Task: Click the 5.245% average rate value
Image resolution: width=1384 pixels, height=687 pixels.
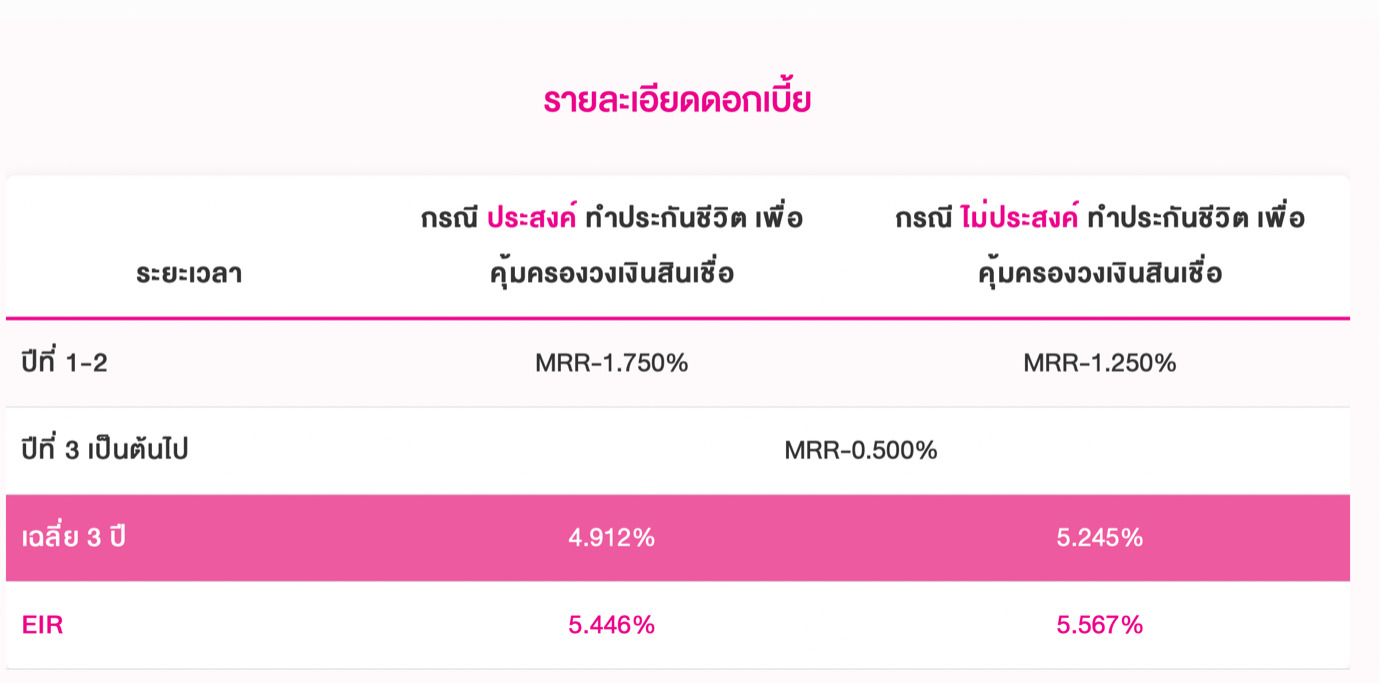Action: [1100, 538]
